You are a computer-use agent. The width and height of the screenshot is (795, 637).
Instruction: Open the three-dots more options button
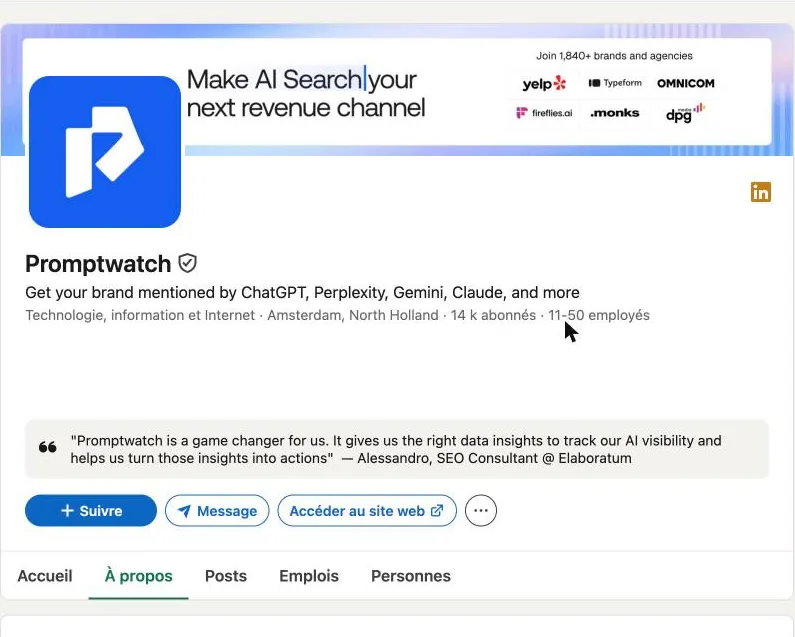[x=481, y=510]
